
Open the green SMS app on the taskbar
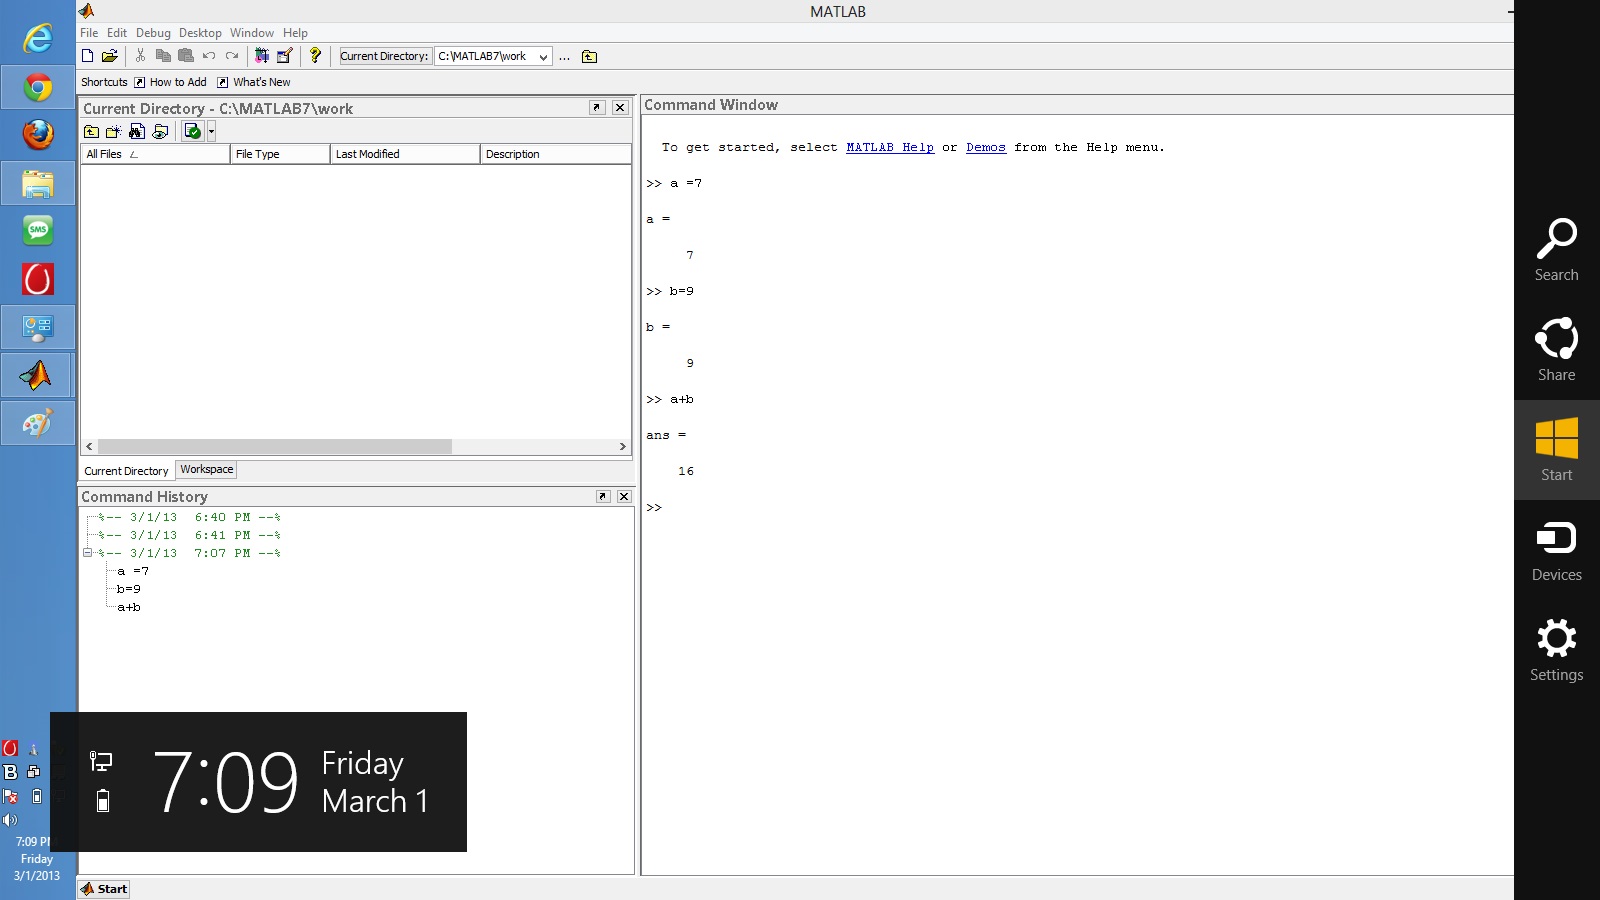(38, 231)
